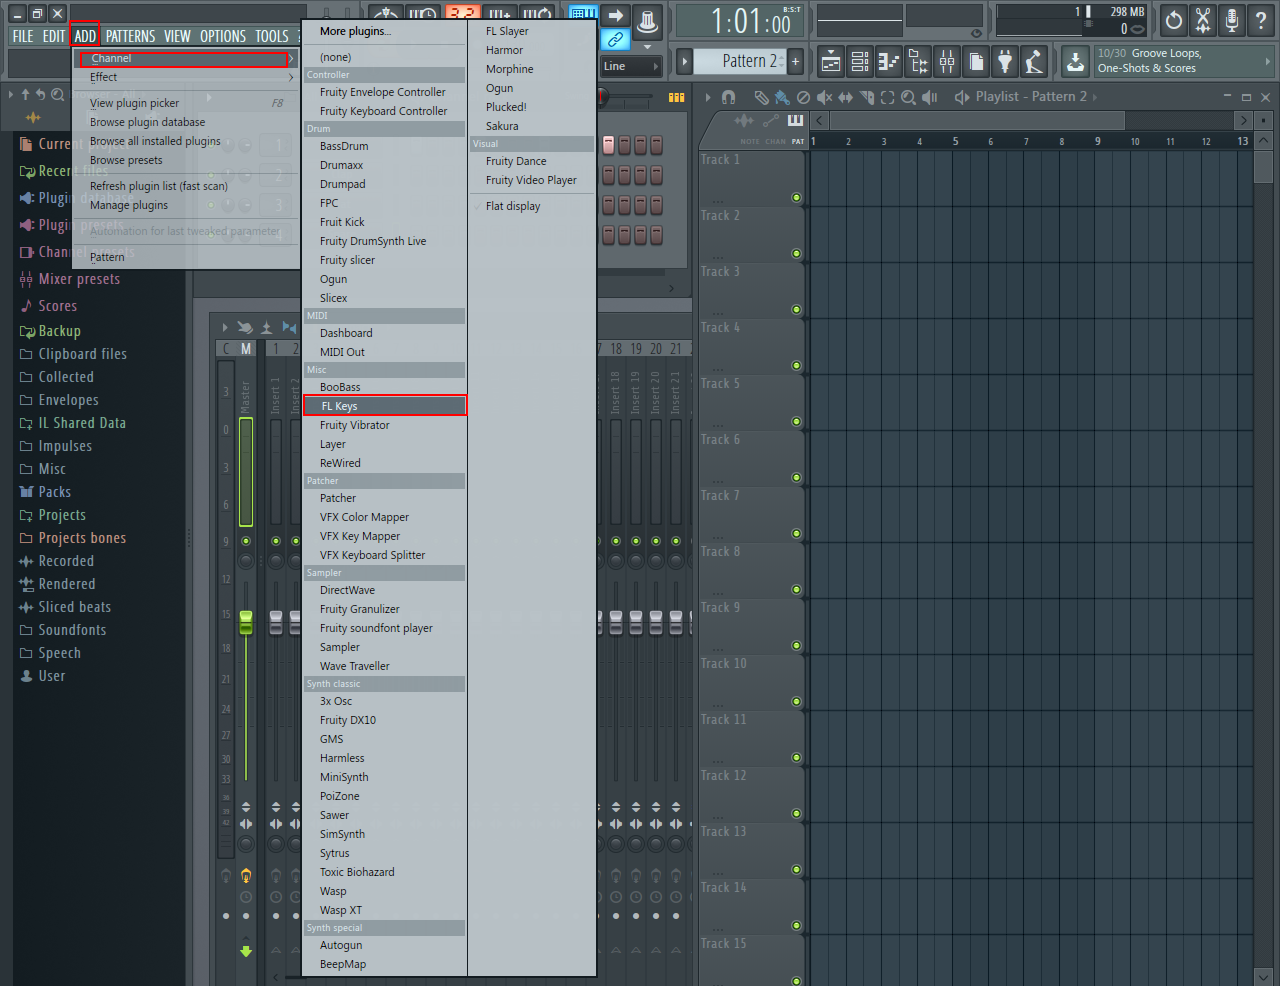Click Browse plugin database

pyautogui.click(x=147, y=122)
